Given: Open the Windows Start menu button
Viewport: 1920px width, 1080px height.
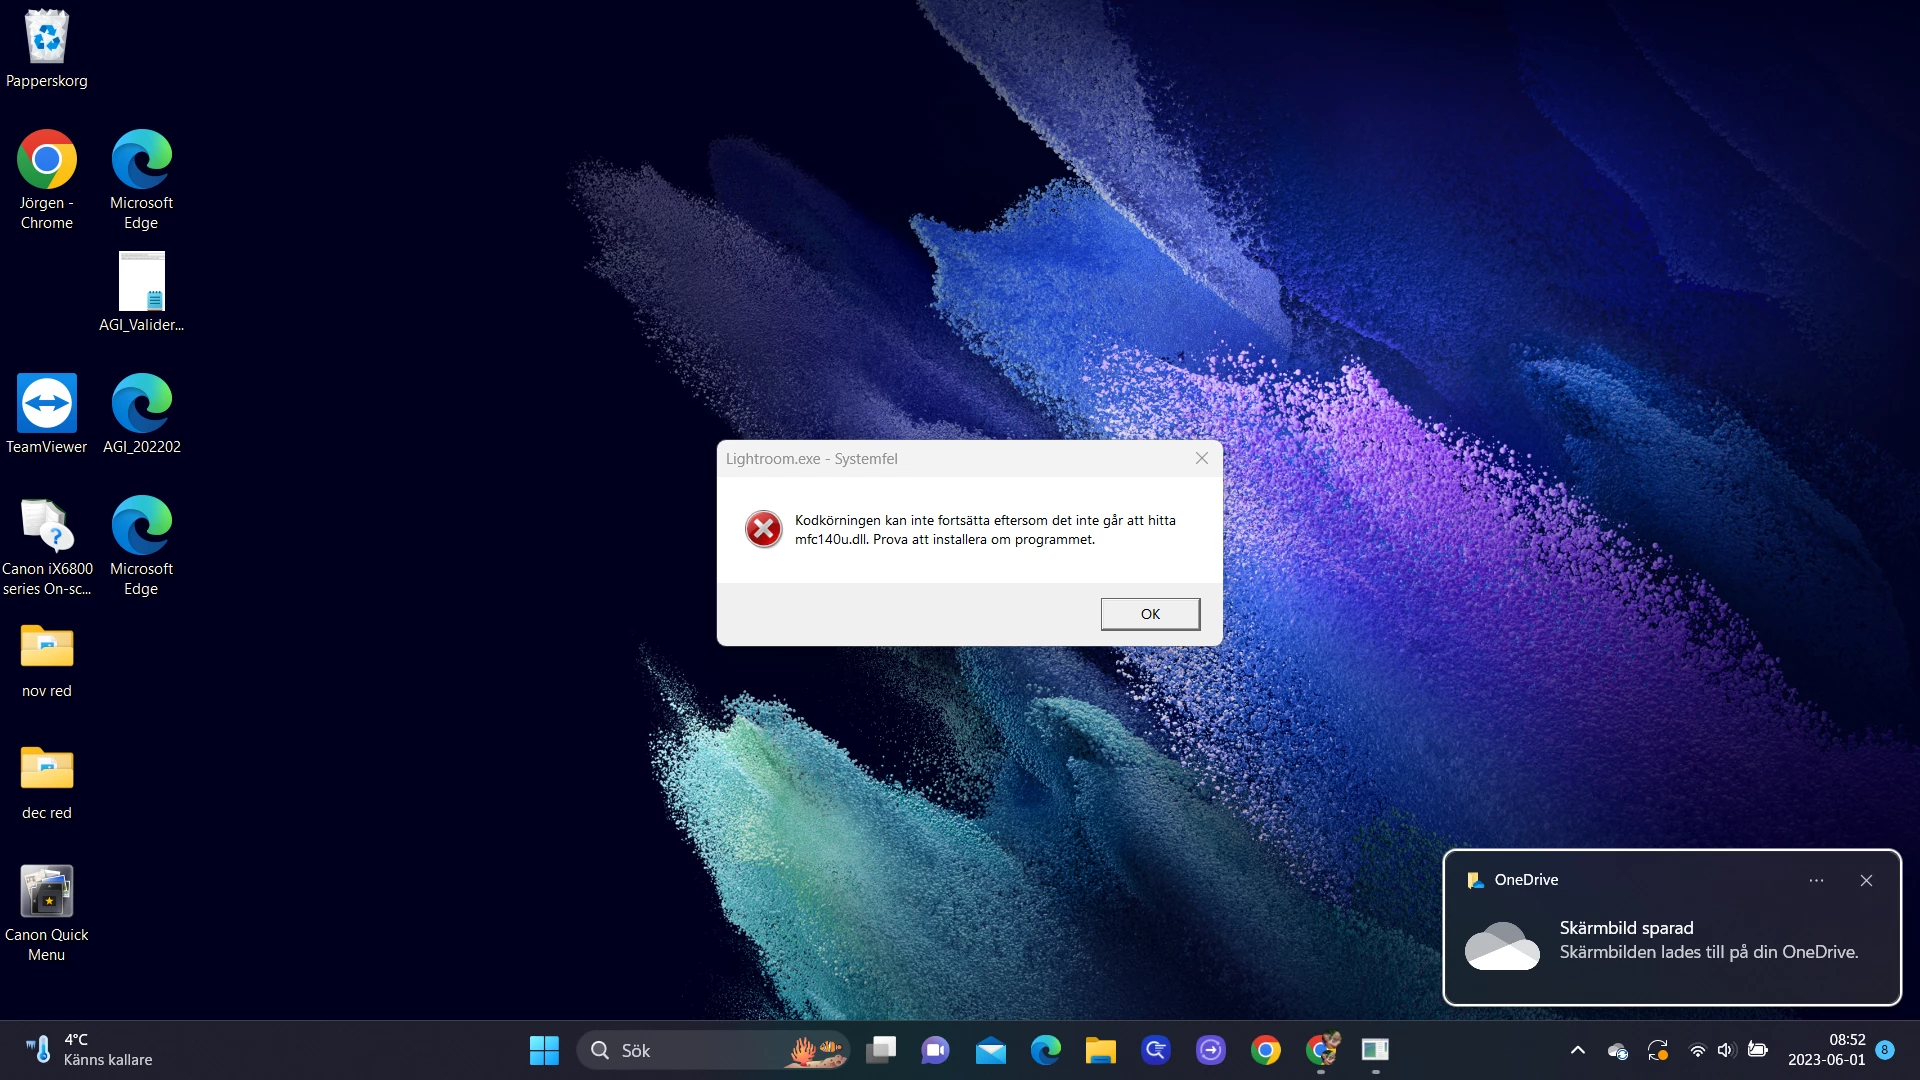Looking at the screenshot, I should tap(544, 1050).
